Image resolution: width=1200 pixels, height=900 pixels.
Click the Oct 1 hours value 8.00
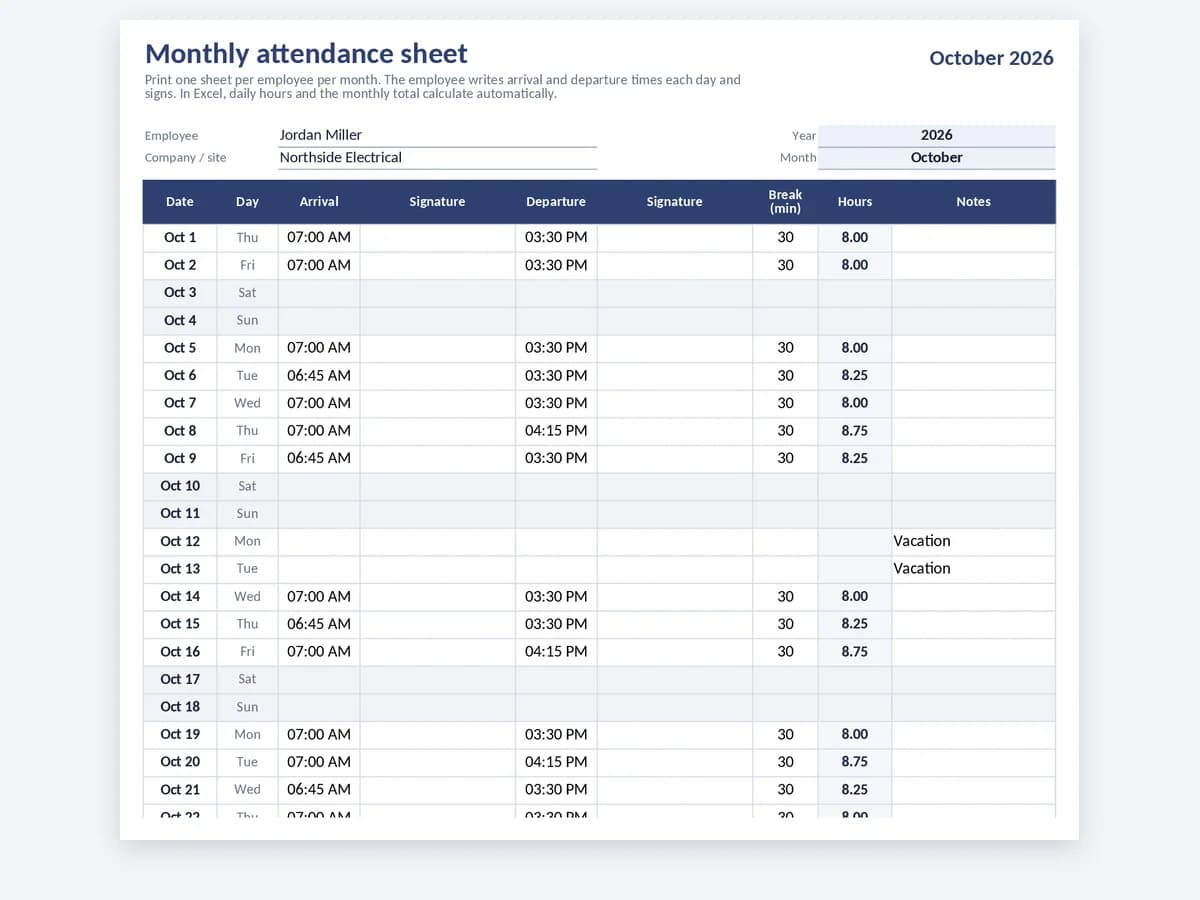[x=854, y=238]
